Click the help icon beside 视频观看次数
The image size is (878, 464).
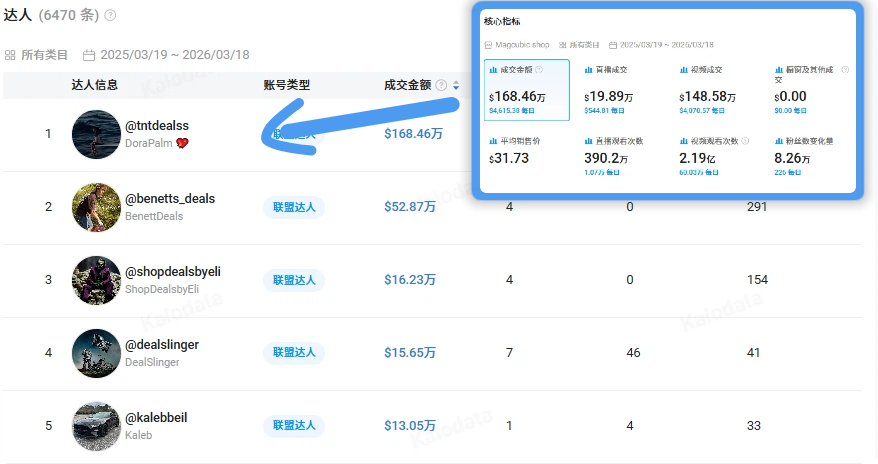tap(746, 142)
